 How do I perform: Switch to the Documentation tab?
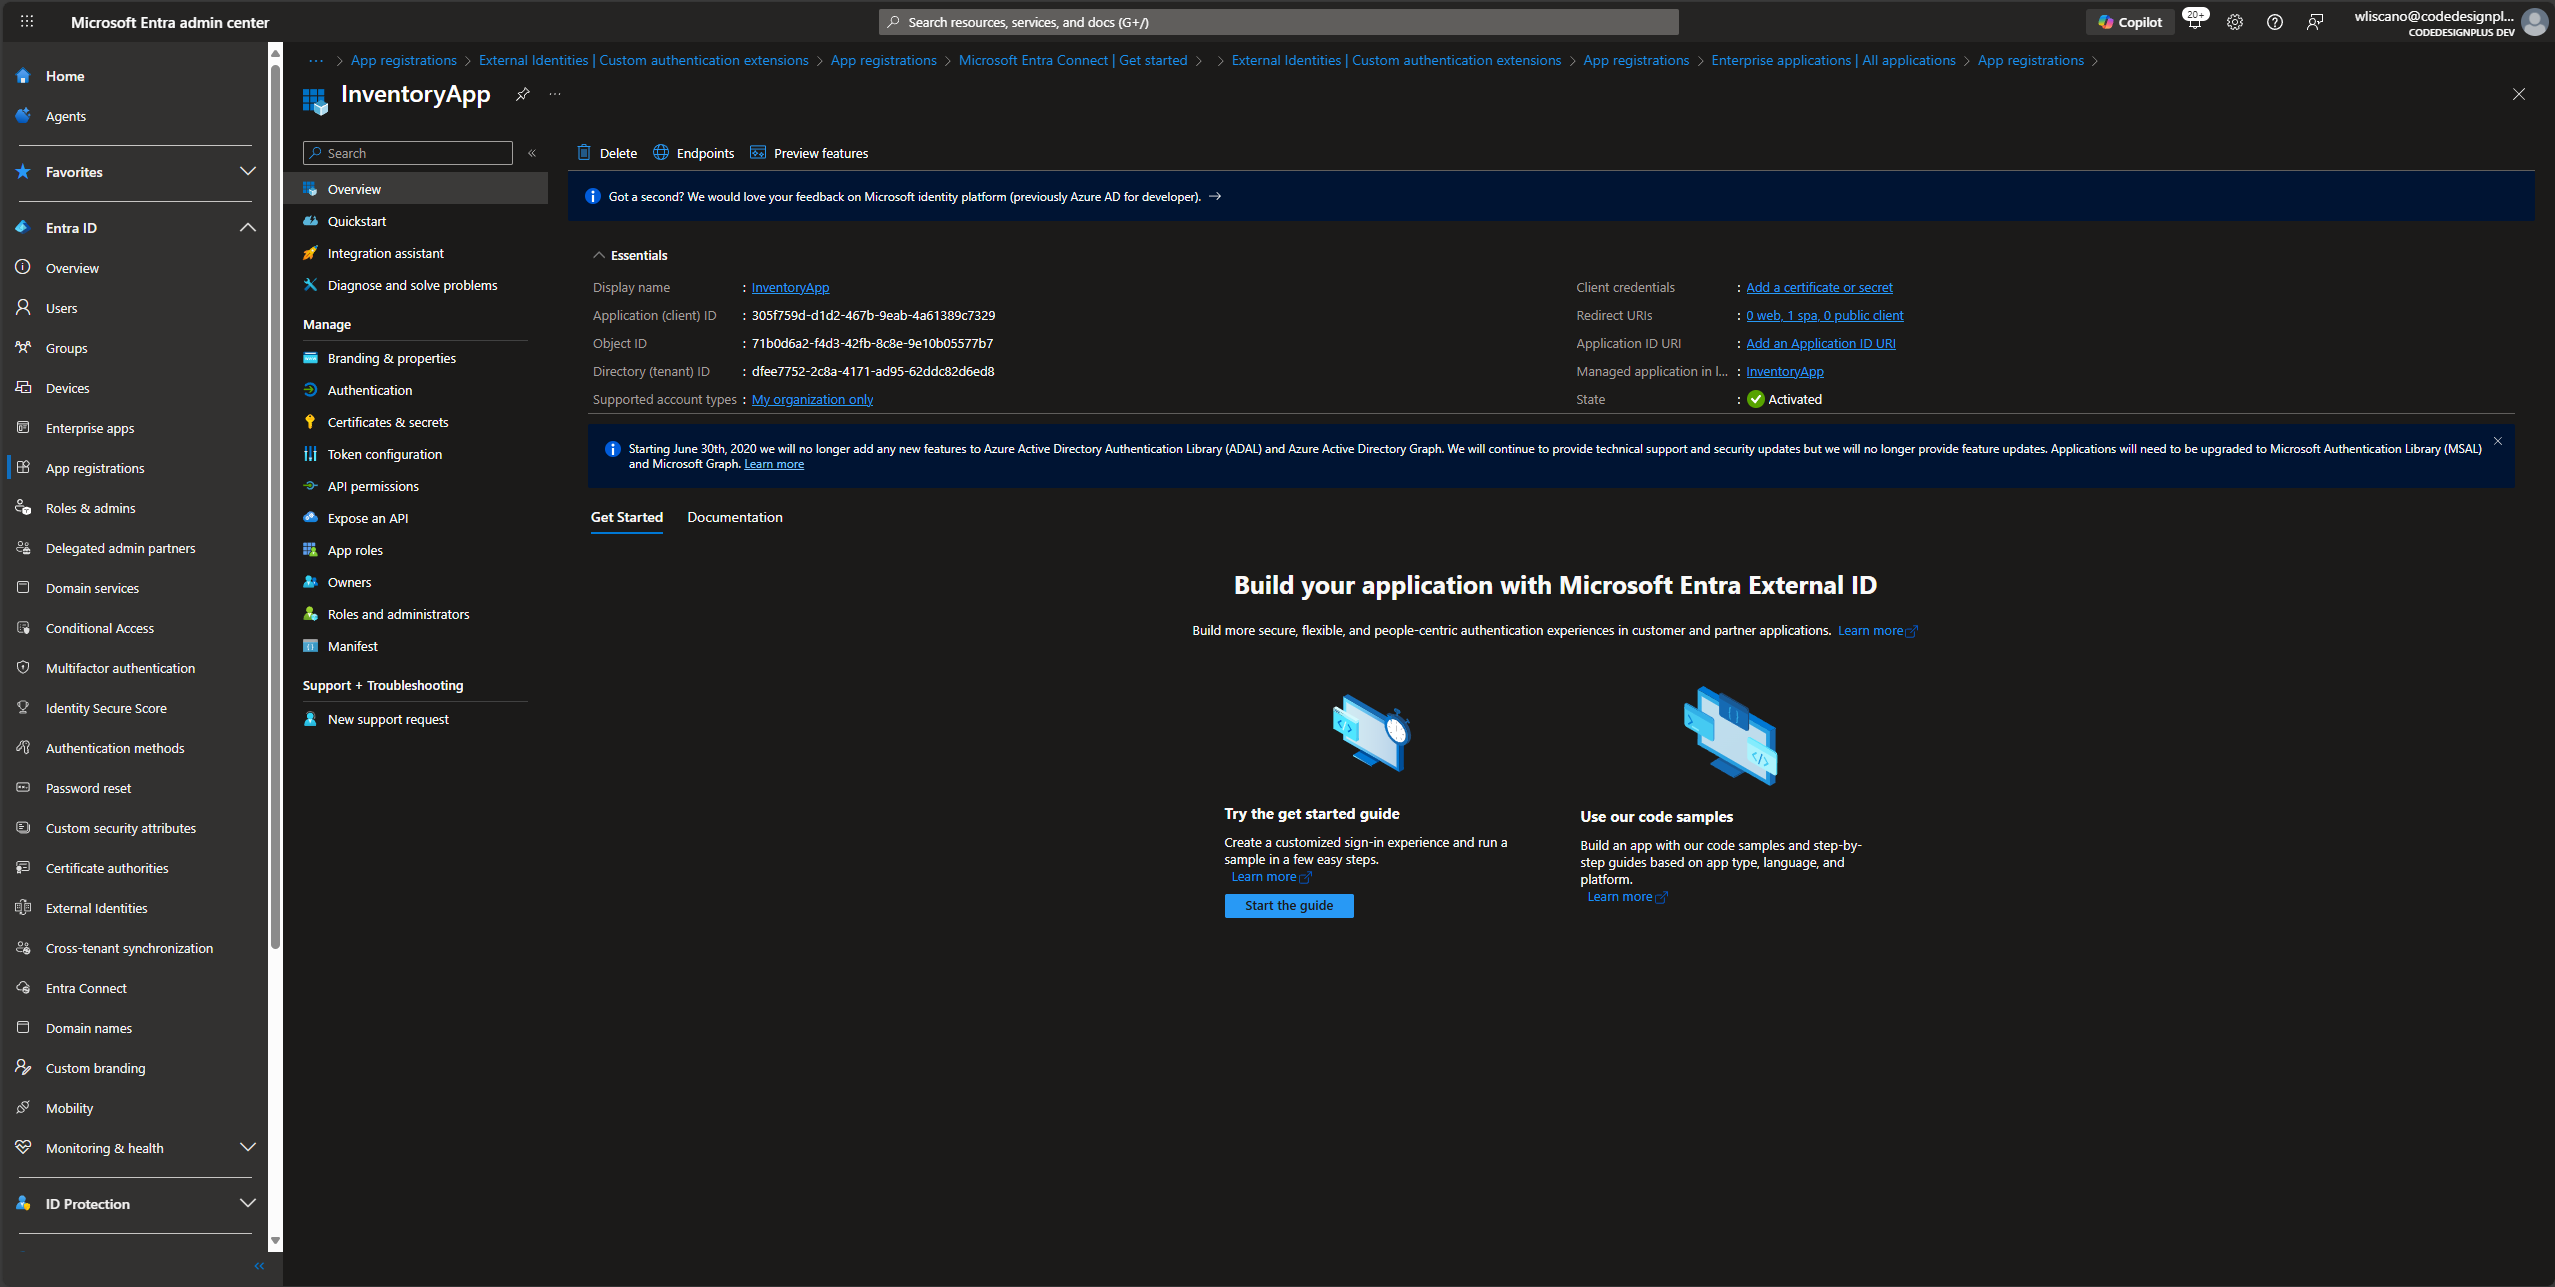tap(735, 517)
